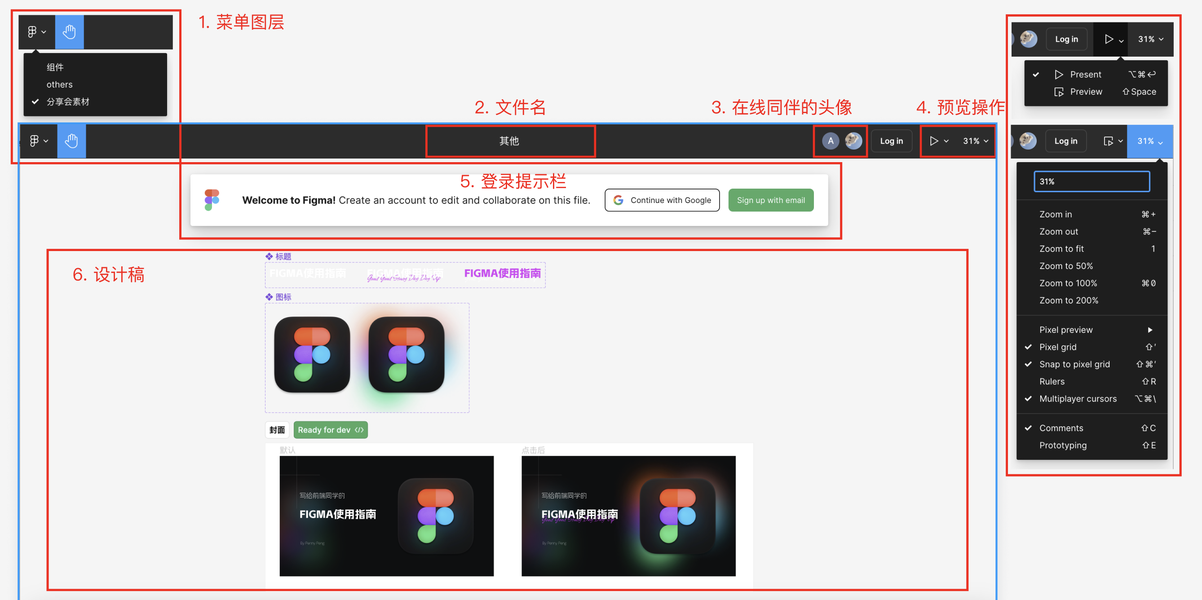Screen dimensions: 1202x600
Task: Expand the Pixel preview submenu
Action: 1092,330
